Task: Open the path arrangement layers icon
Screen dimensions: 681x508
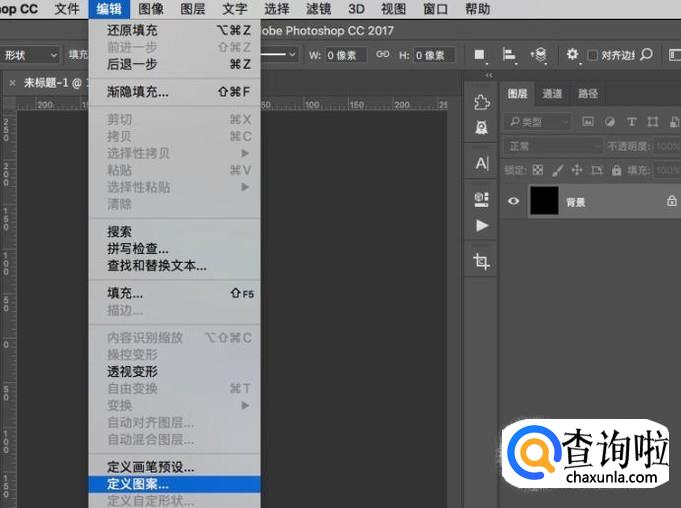Action: 539,55
